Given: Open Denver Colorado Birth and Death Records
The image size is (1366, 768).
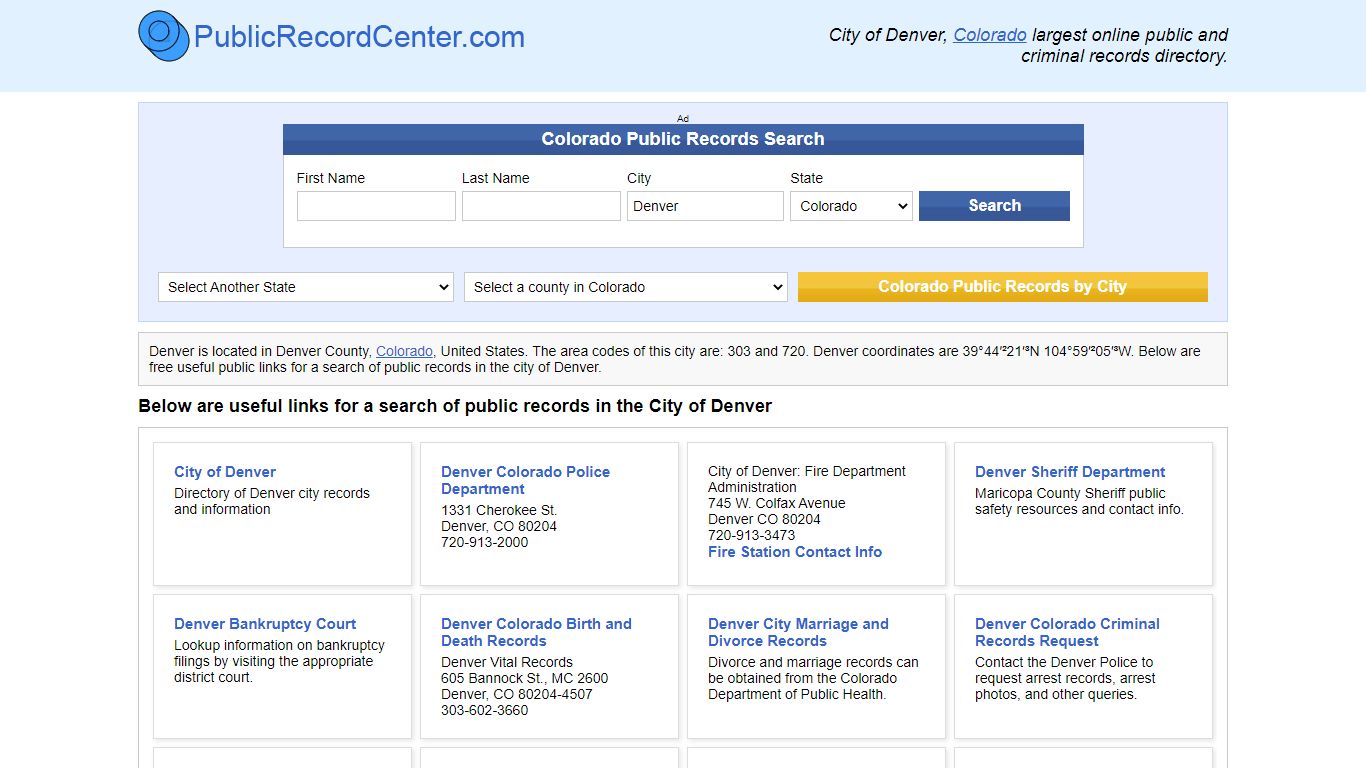Looking at the screenshot, I should tap(536, 632).
